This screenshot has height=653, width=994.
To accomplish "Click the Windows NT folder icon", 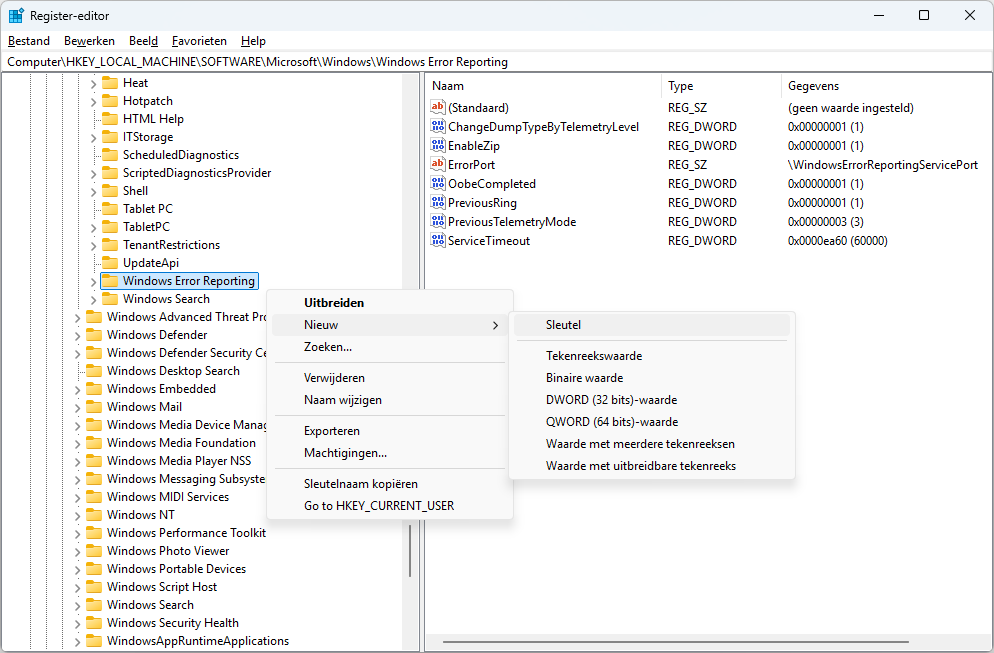I will pyautogui.click(x=94, y=515).
